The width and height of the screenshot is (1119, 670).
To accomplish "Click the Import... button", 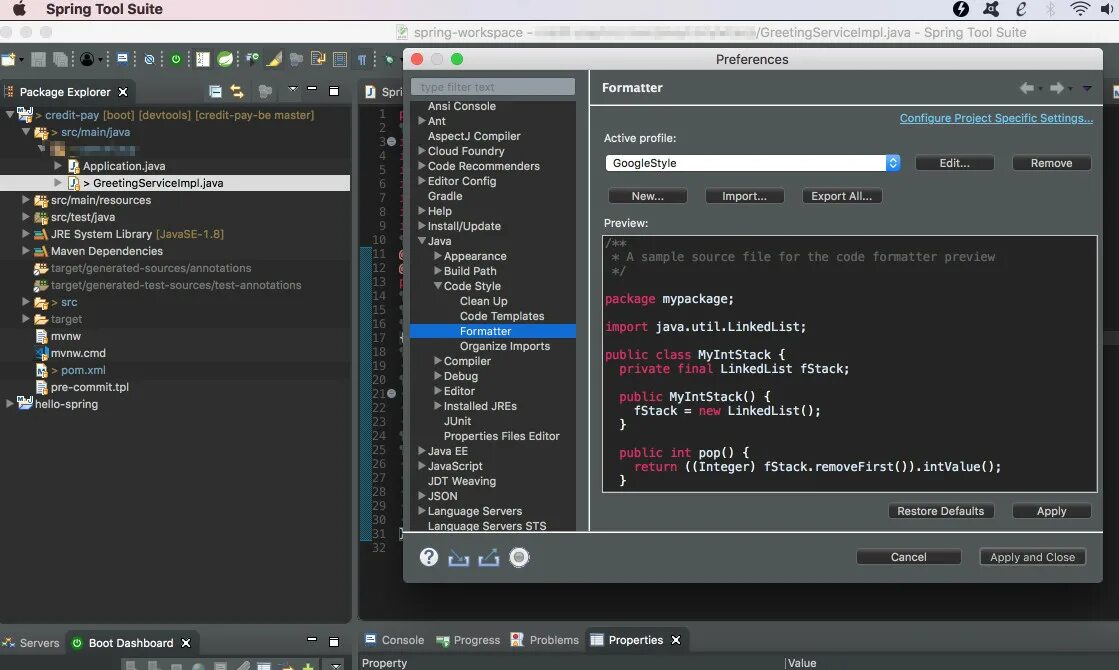I will tap(744, 196).
